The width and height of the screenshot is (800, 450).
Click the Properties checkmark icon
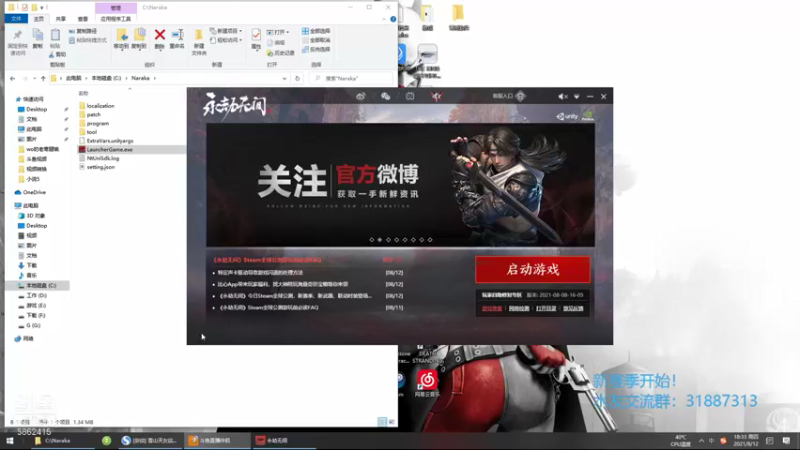(256, 35)
